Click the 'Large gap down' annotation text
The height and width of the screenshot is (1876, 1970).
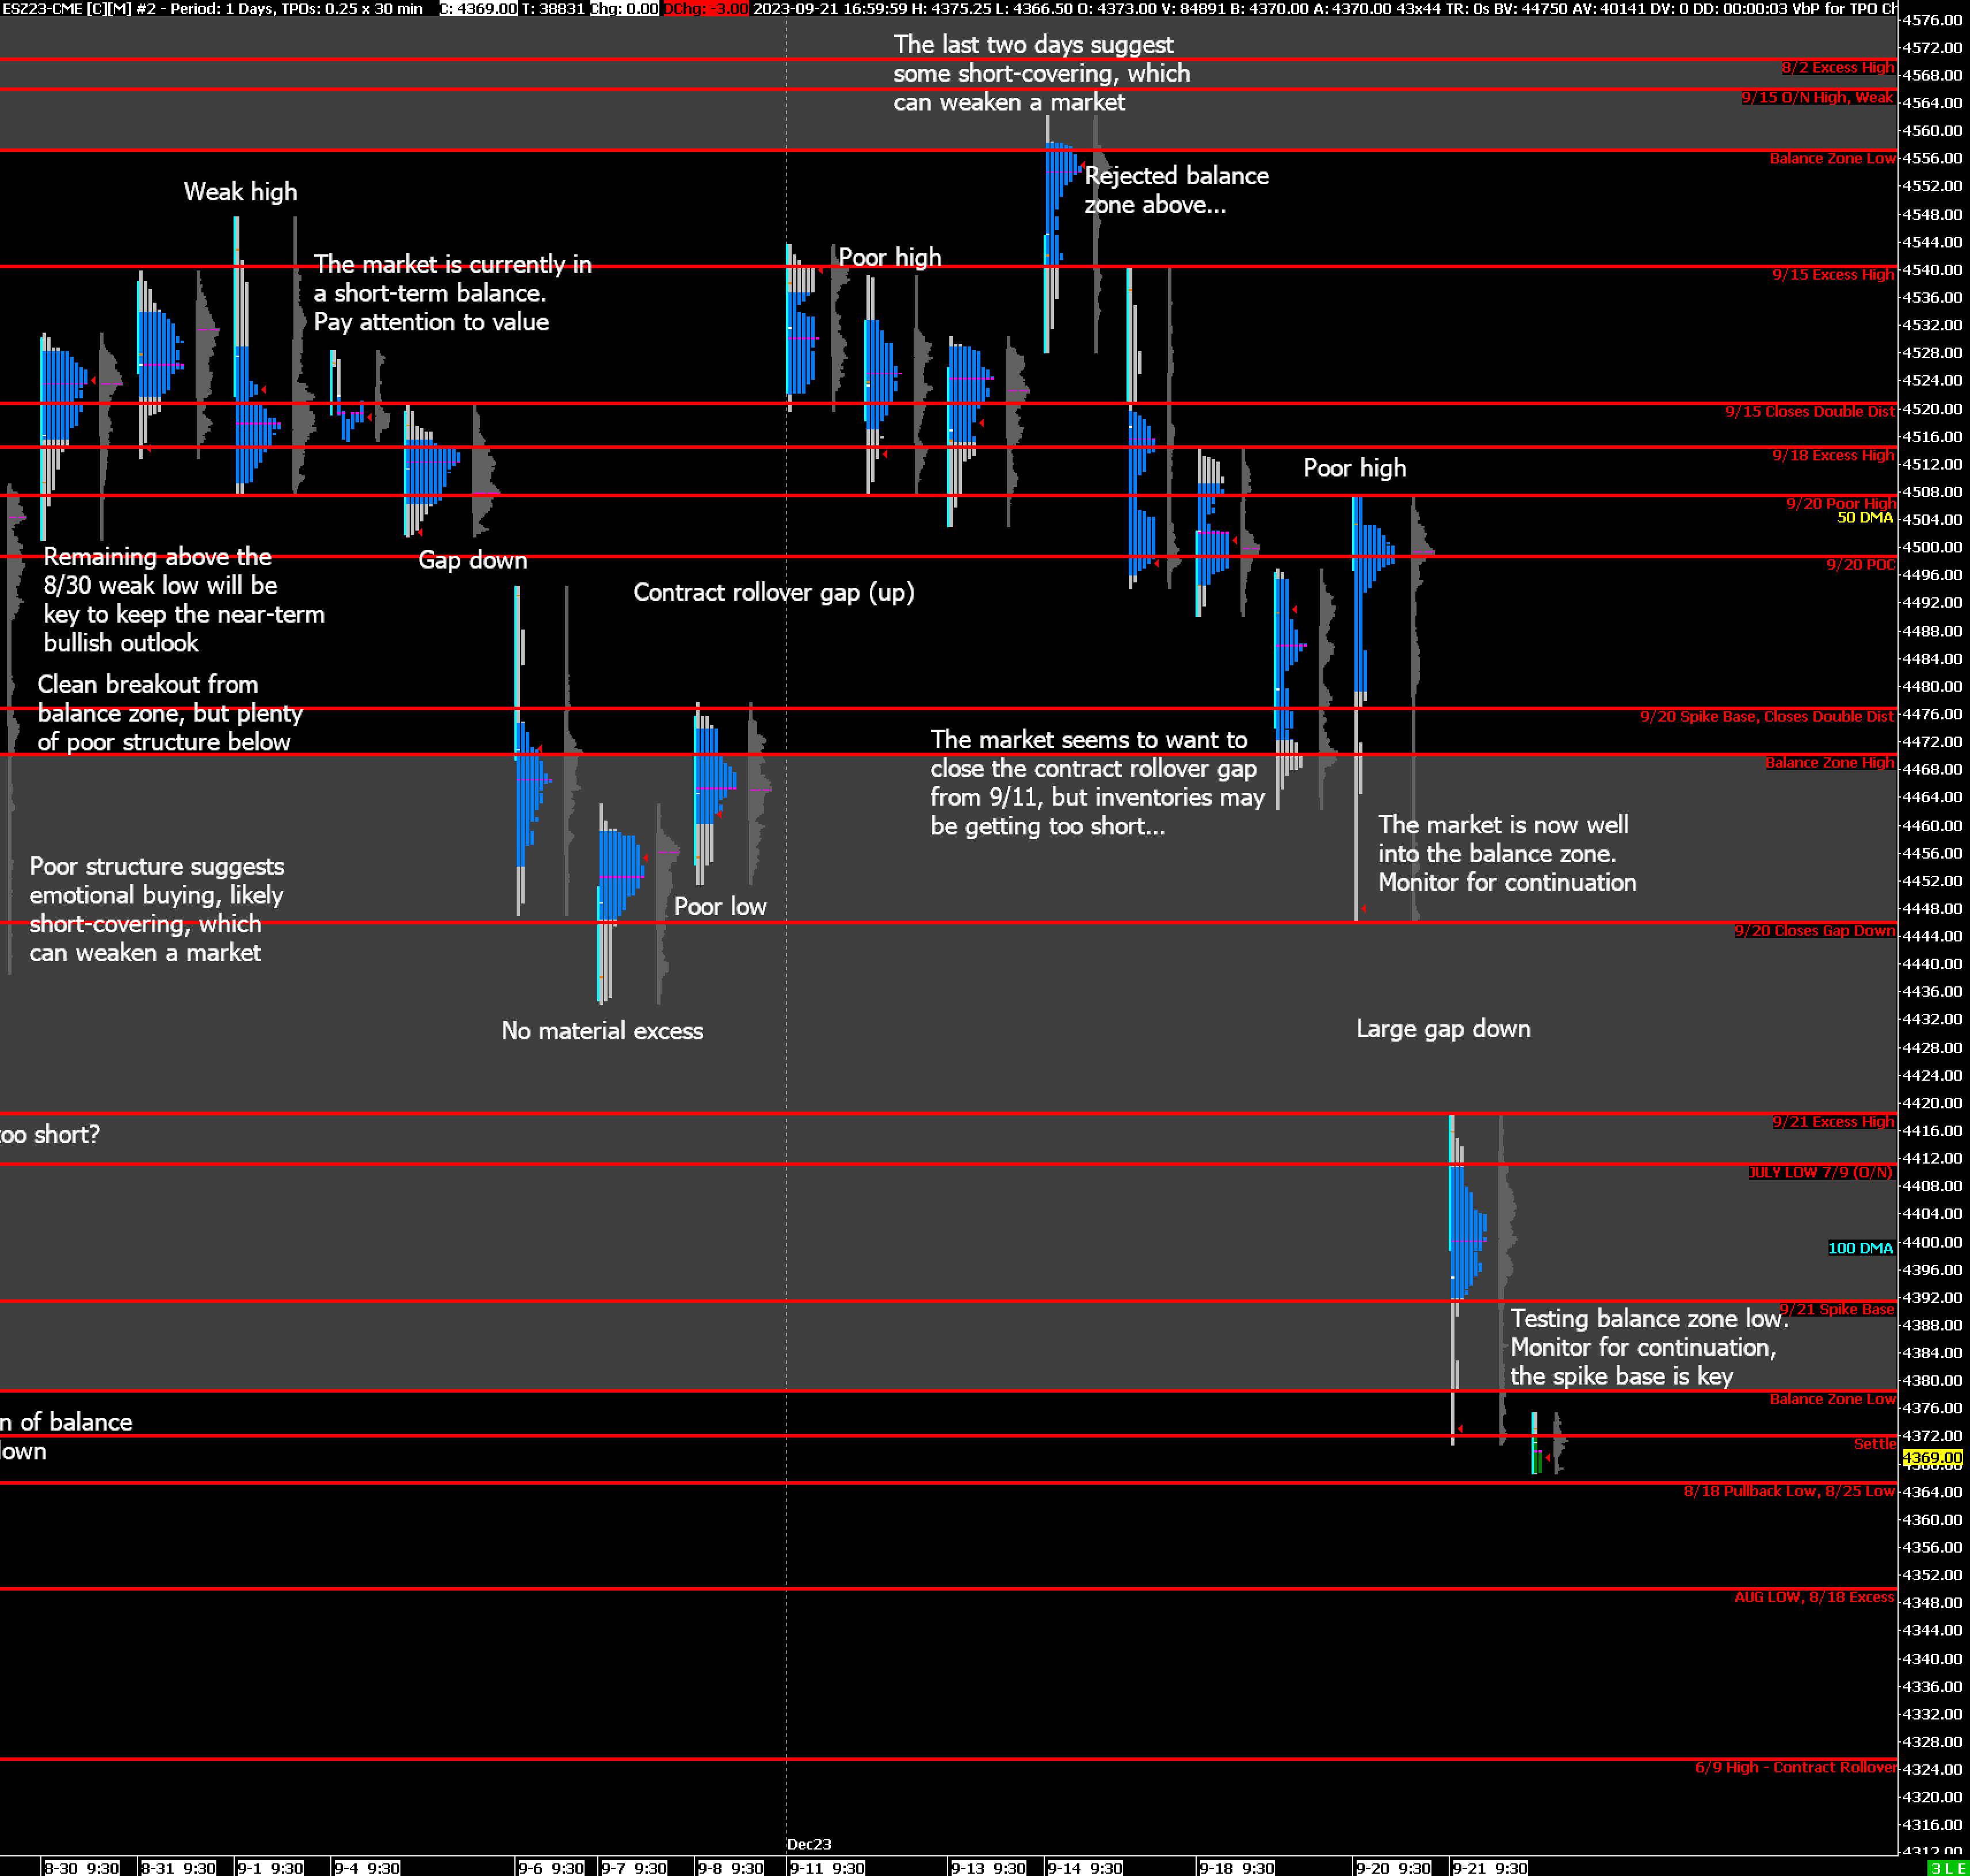(1443, 1028)
